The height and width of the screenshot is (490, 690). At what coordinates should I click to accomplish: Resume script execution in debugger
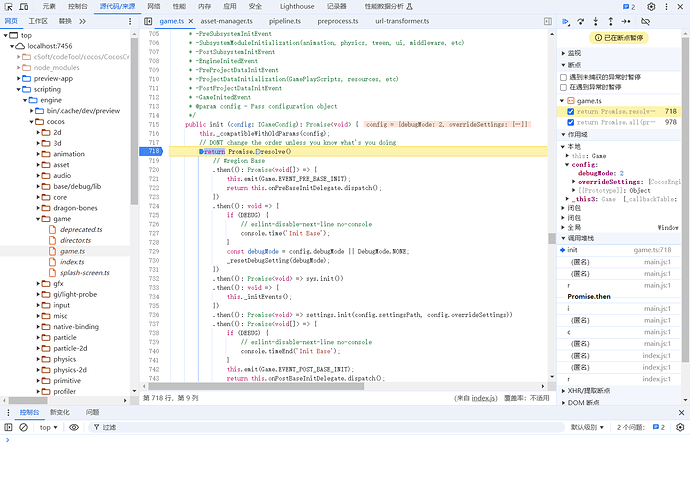click(x=566, y=20)
